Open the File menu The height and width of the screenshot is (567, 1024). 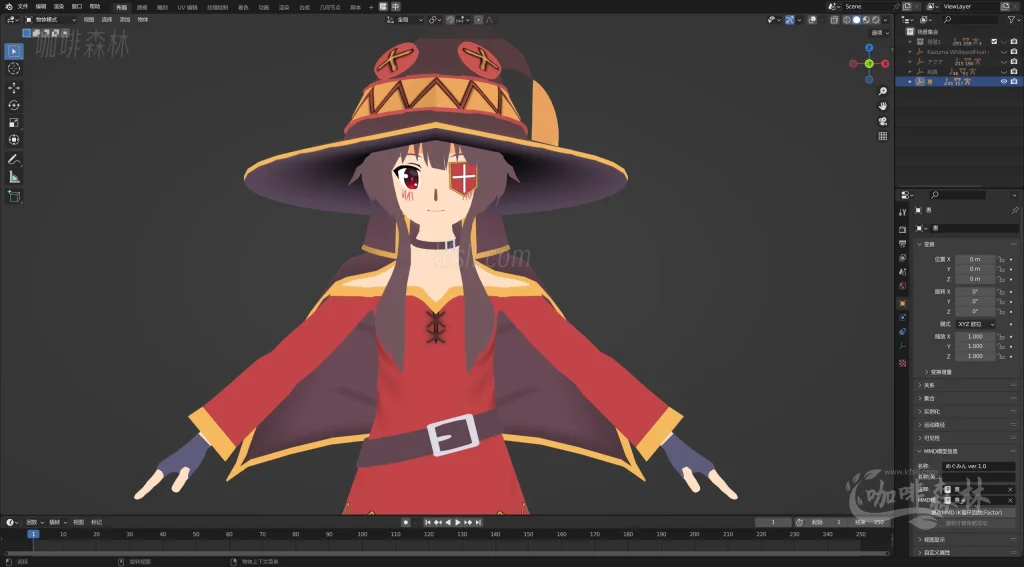point(23,7)
